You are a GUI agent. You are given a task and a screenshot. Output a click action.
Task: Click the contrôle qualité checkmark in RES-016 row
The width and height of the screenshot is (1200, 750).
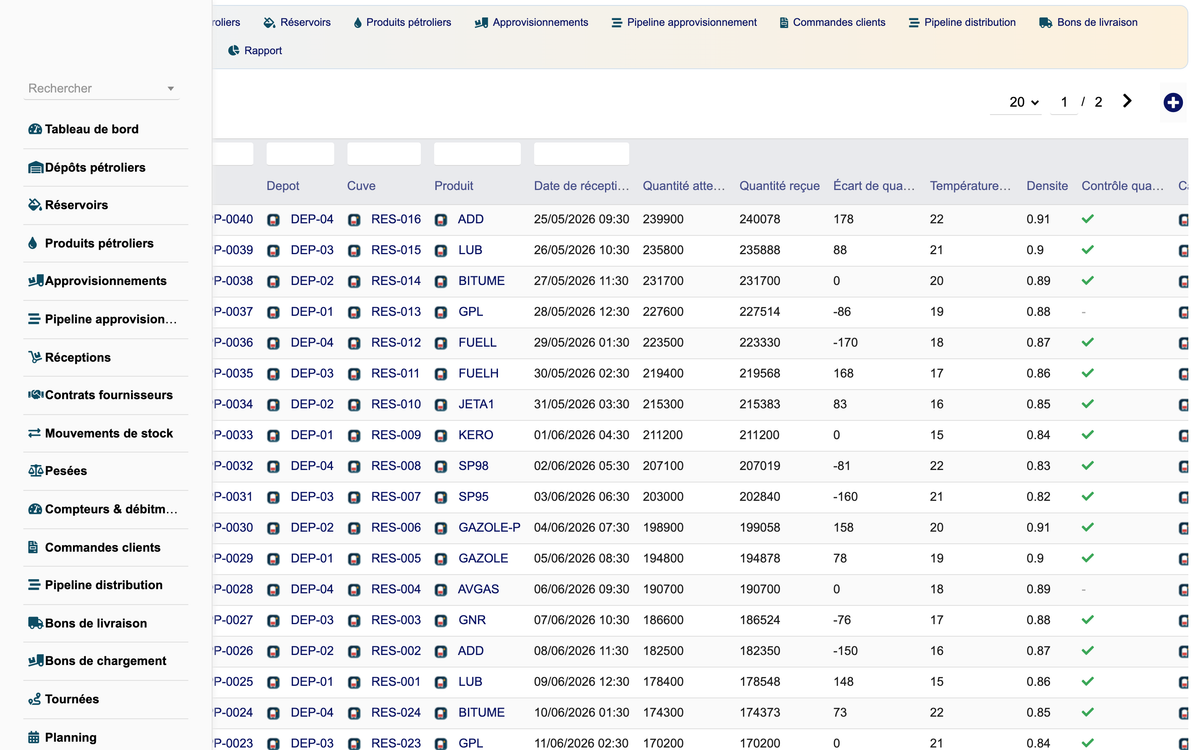[x=1088, y=219]
